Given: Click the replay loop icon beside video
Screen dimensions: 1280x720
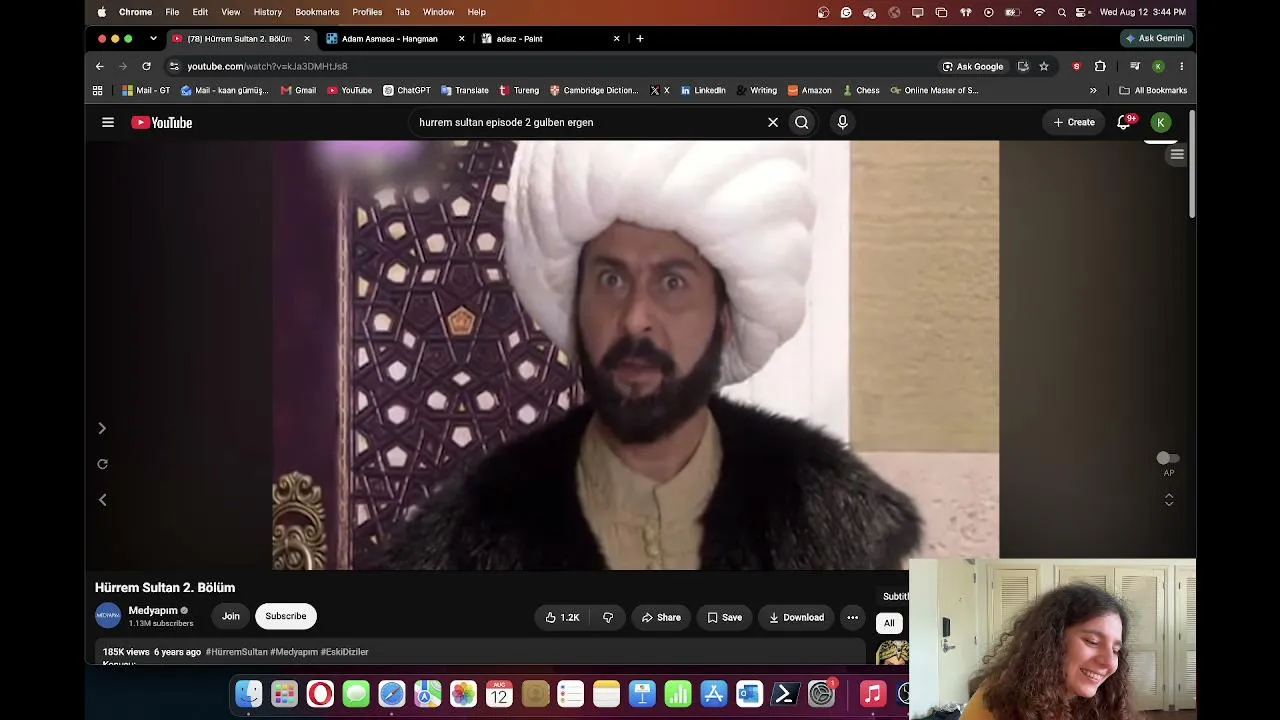Looking at the screenshot, I should point(102,464).
